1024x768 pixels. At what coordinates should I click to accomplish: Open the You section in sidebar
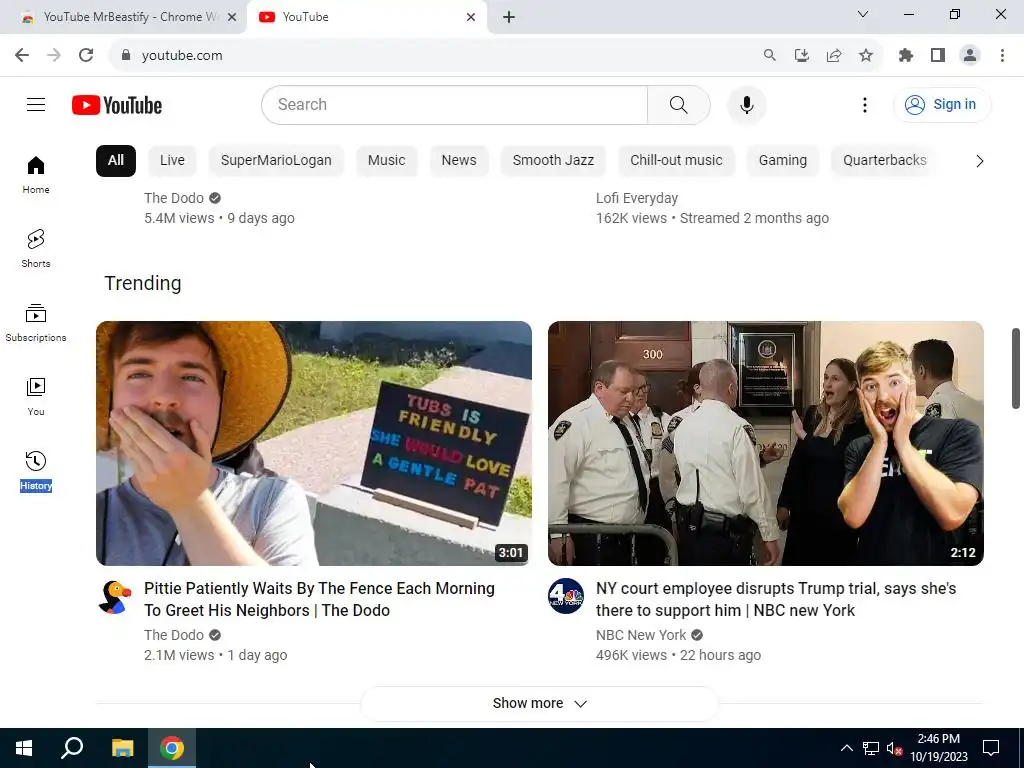tap(36, 396)
